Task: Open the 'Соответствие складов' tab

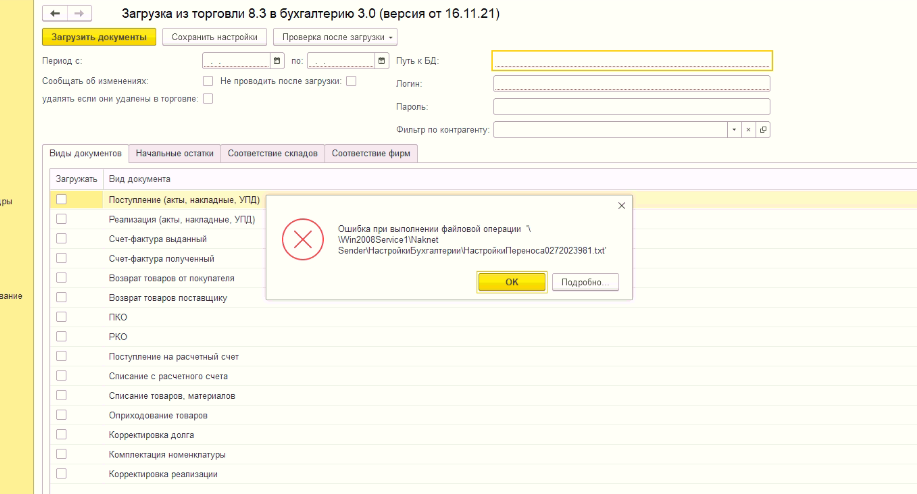Action: [272, 153]
